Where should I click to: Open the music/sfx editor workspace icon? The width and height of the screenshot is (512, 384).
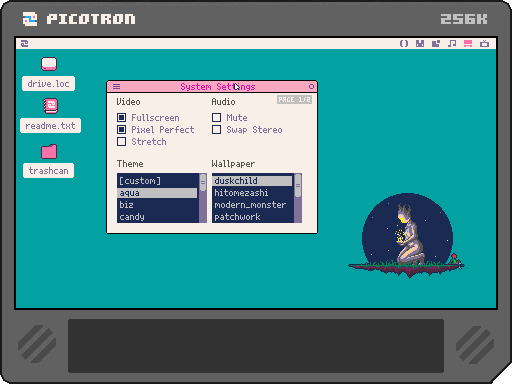(452, 43)
